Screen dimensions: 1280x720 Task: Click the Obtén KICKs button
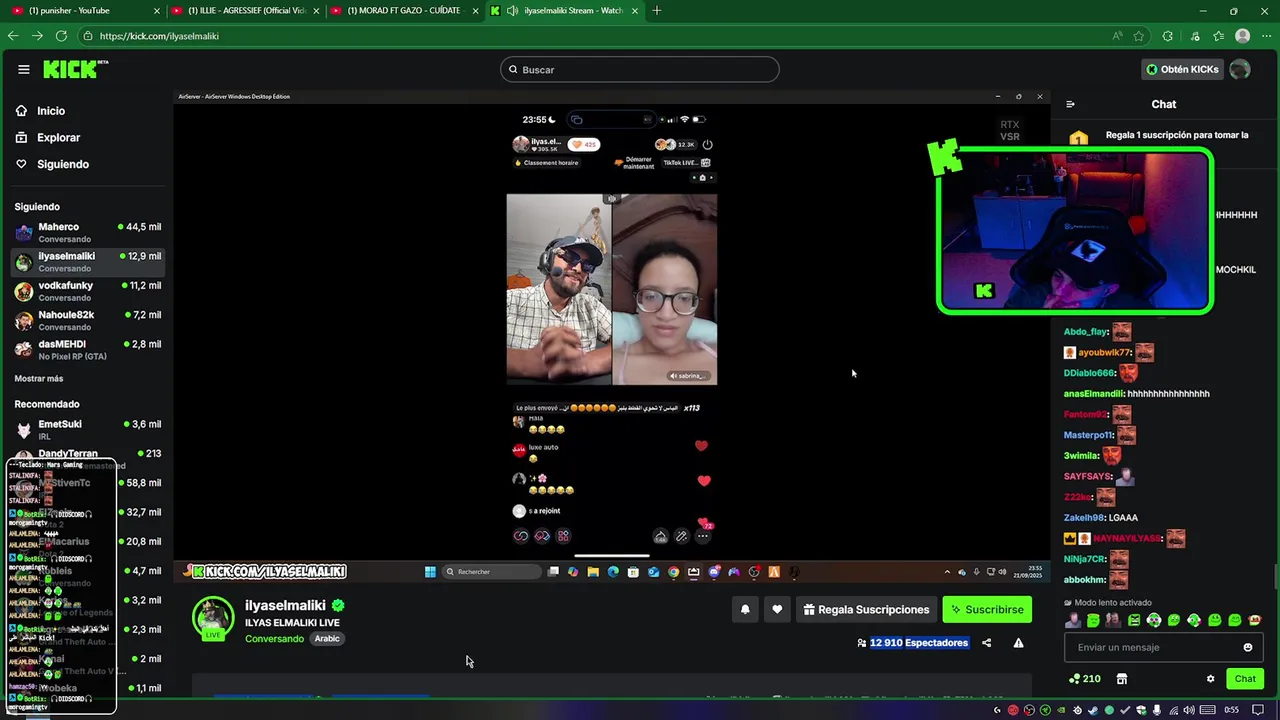pos(1182,69)
